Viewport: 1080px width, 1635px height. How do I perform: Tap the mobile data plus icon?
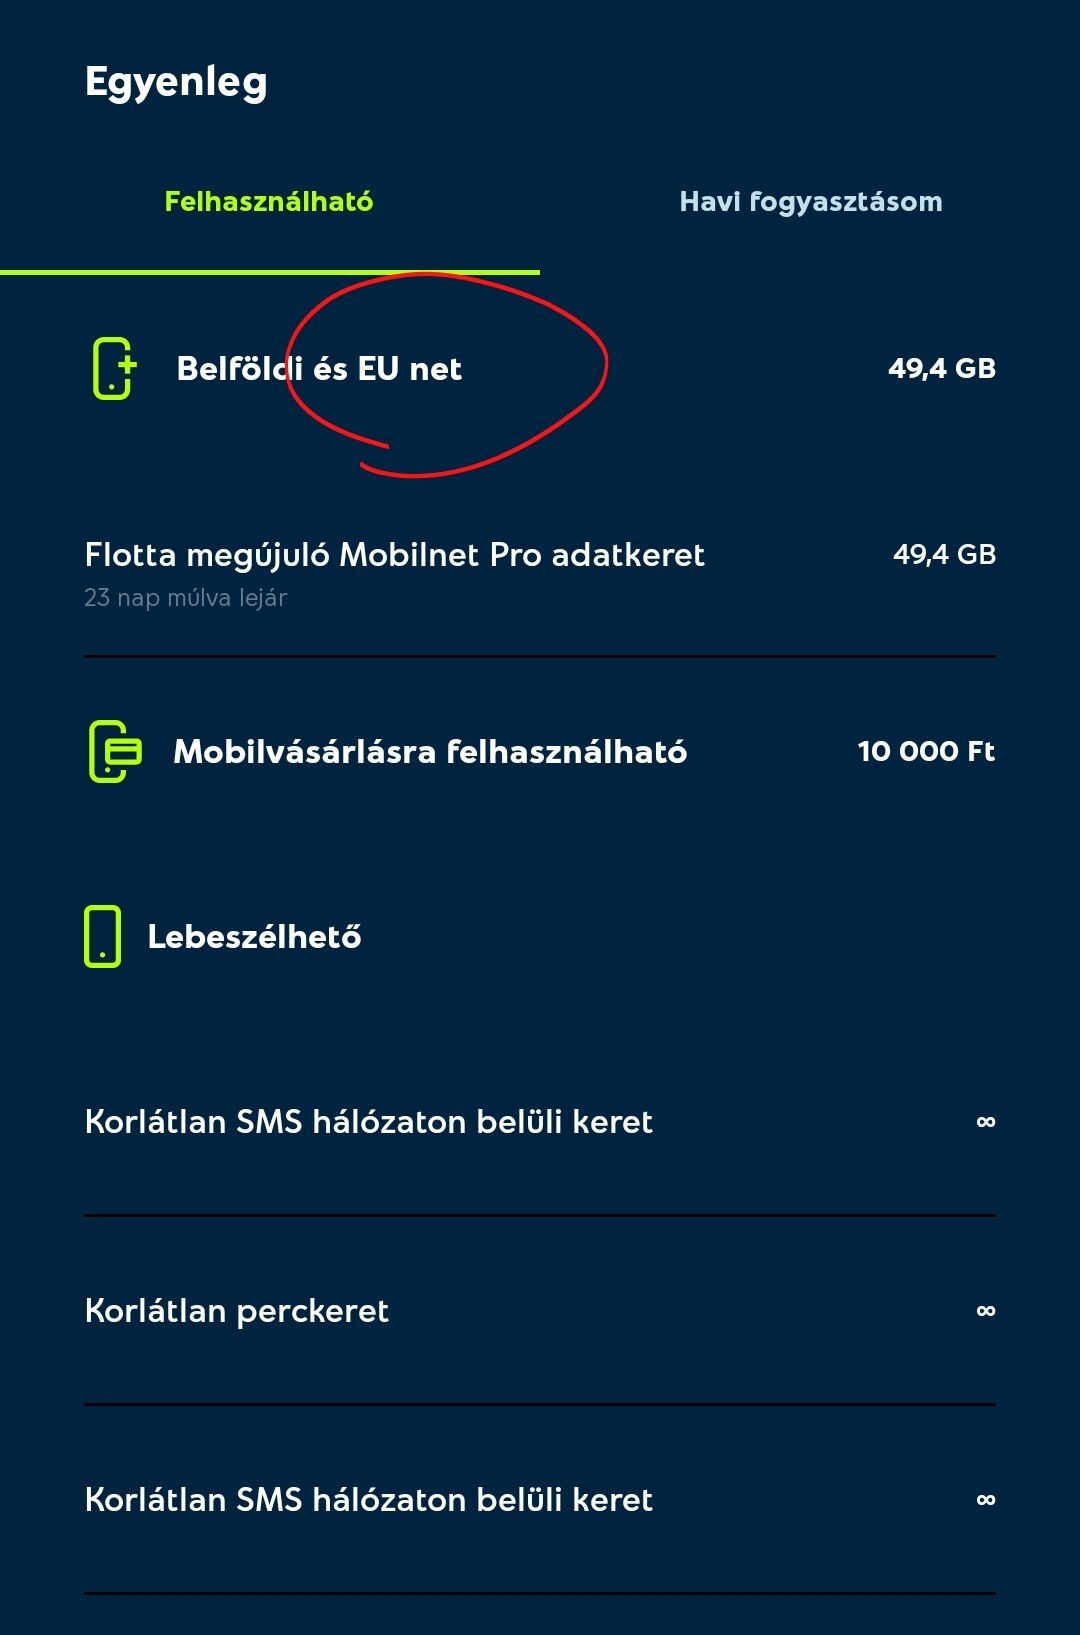point(114,368)
